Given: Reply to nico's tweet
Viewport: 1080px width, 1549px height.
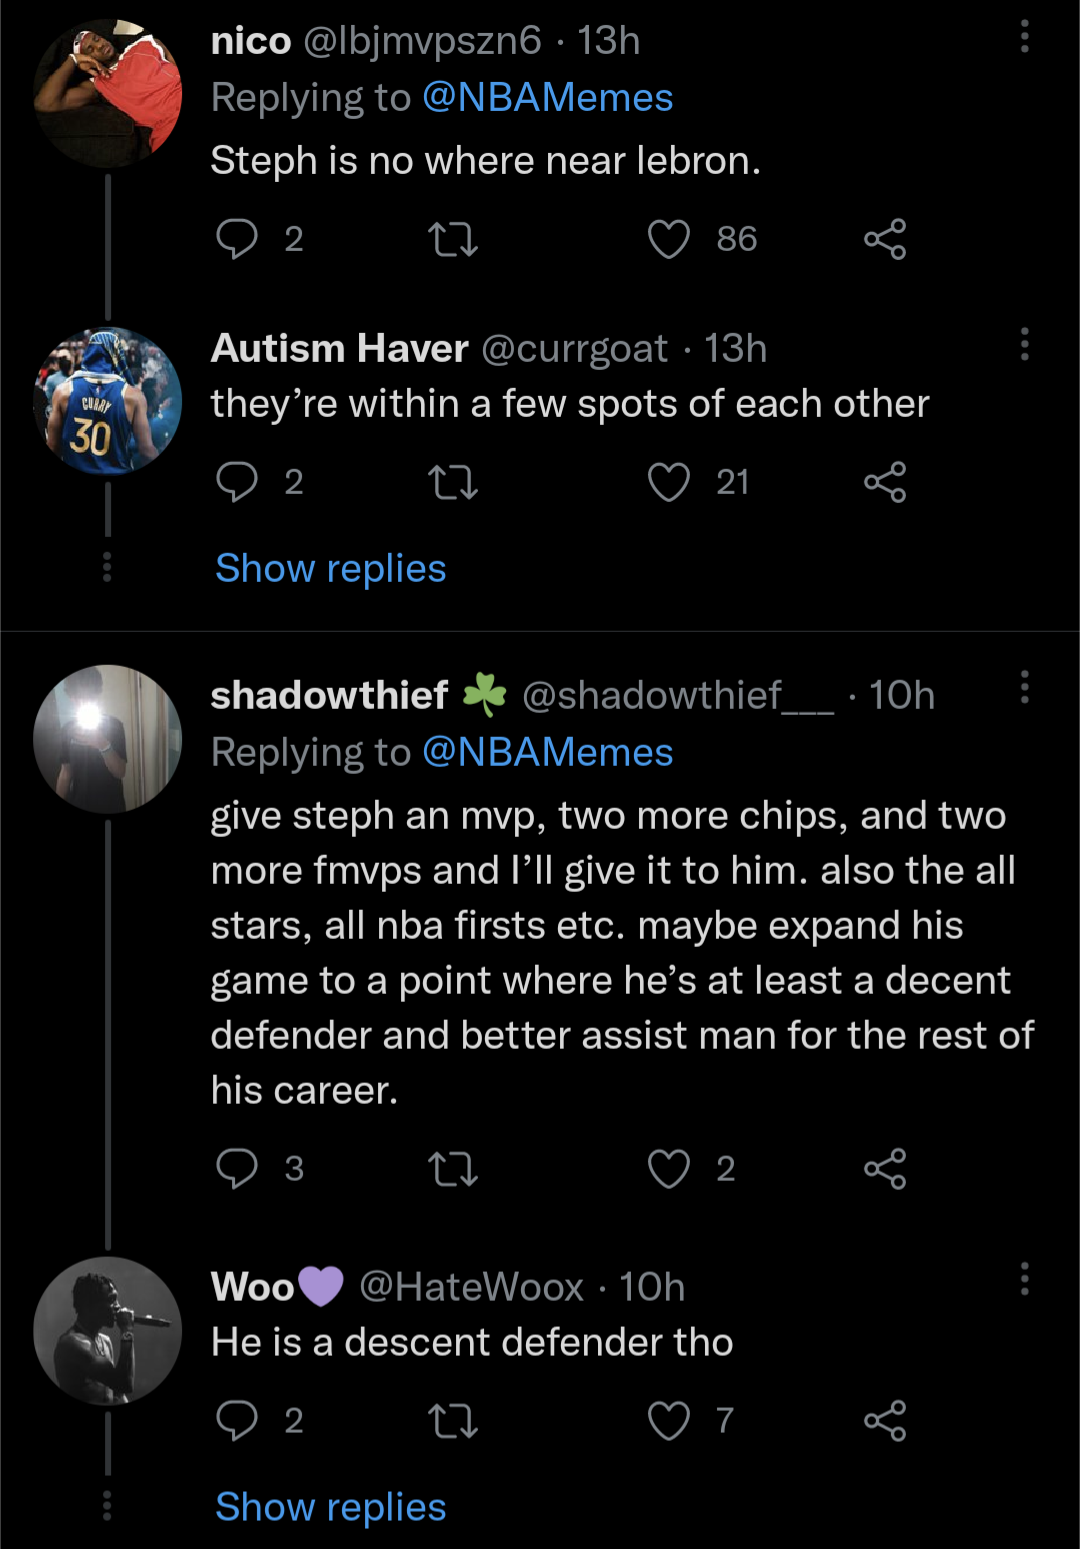Looking at the screenshot, I should click(237, 240).
